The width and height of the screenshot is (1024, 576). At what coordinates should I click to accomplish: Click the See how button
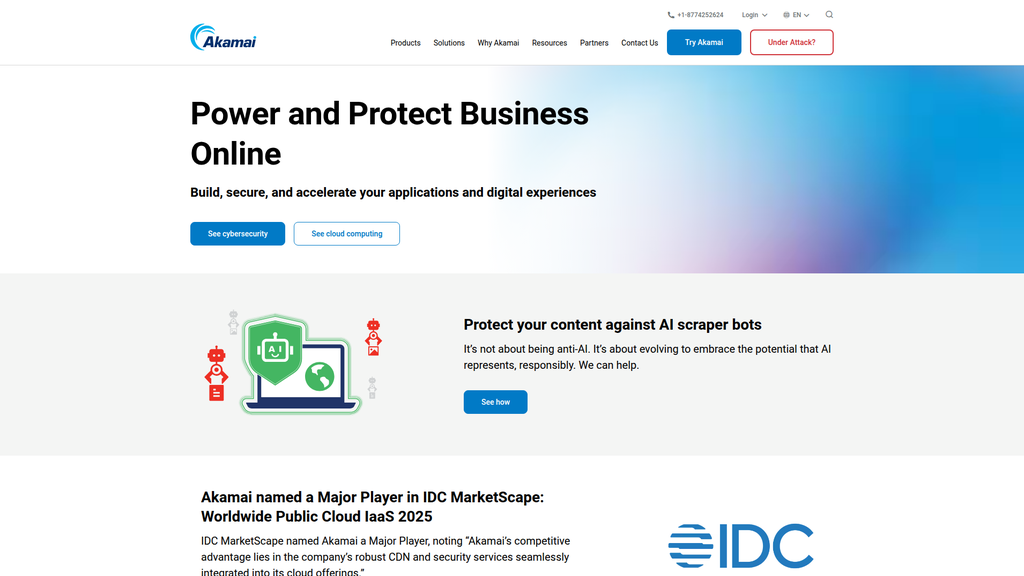[496, 402]
